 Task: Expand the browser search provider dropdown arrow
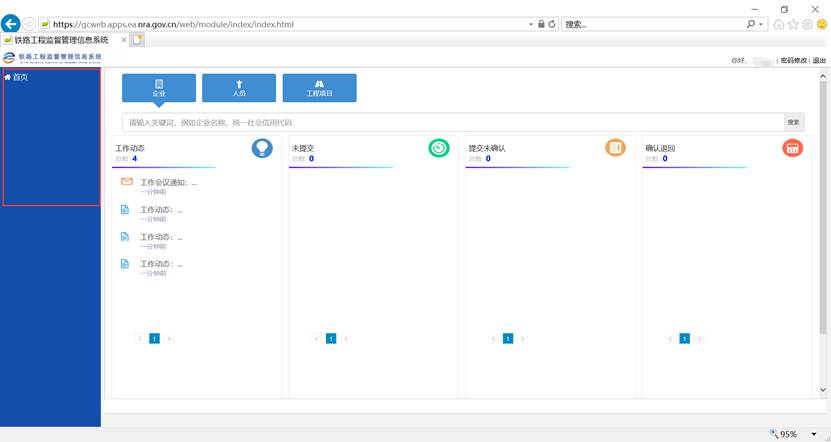[x=762, y=24]
